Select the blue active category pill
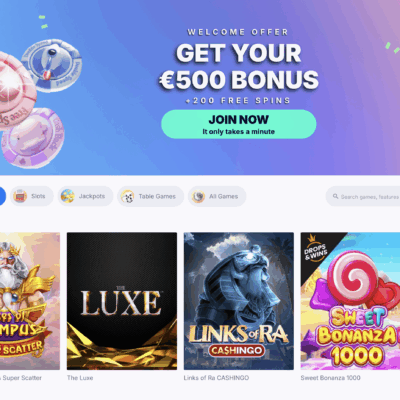This screenshot has height=400, width=400. pos(3,196)
